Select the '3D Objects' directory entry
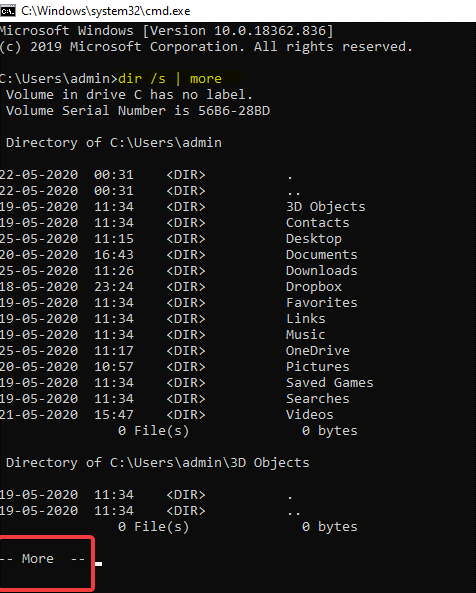Screen dimensions: 476x593 (326, 207)
